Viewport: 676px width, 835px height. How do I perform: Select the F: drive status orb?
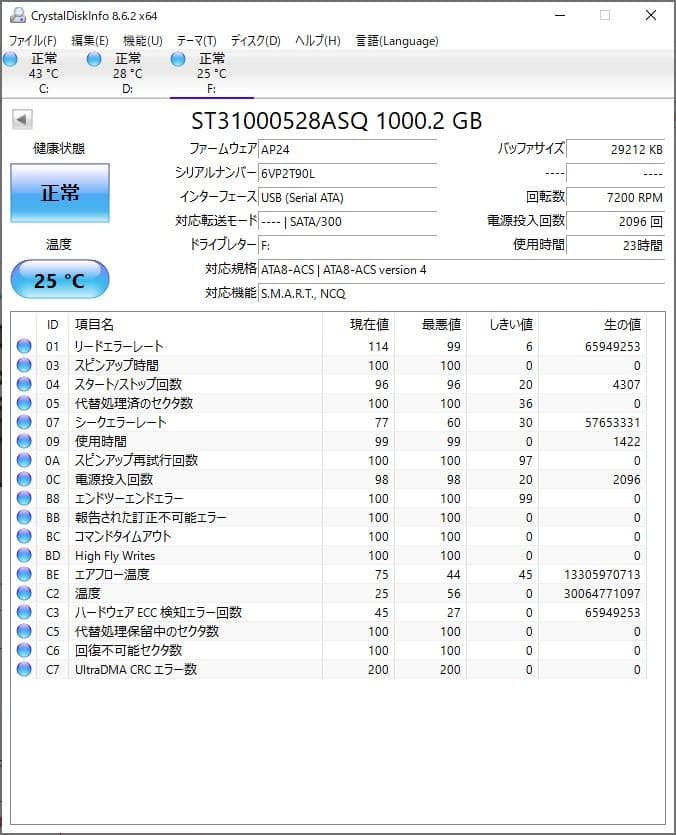178,59
